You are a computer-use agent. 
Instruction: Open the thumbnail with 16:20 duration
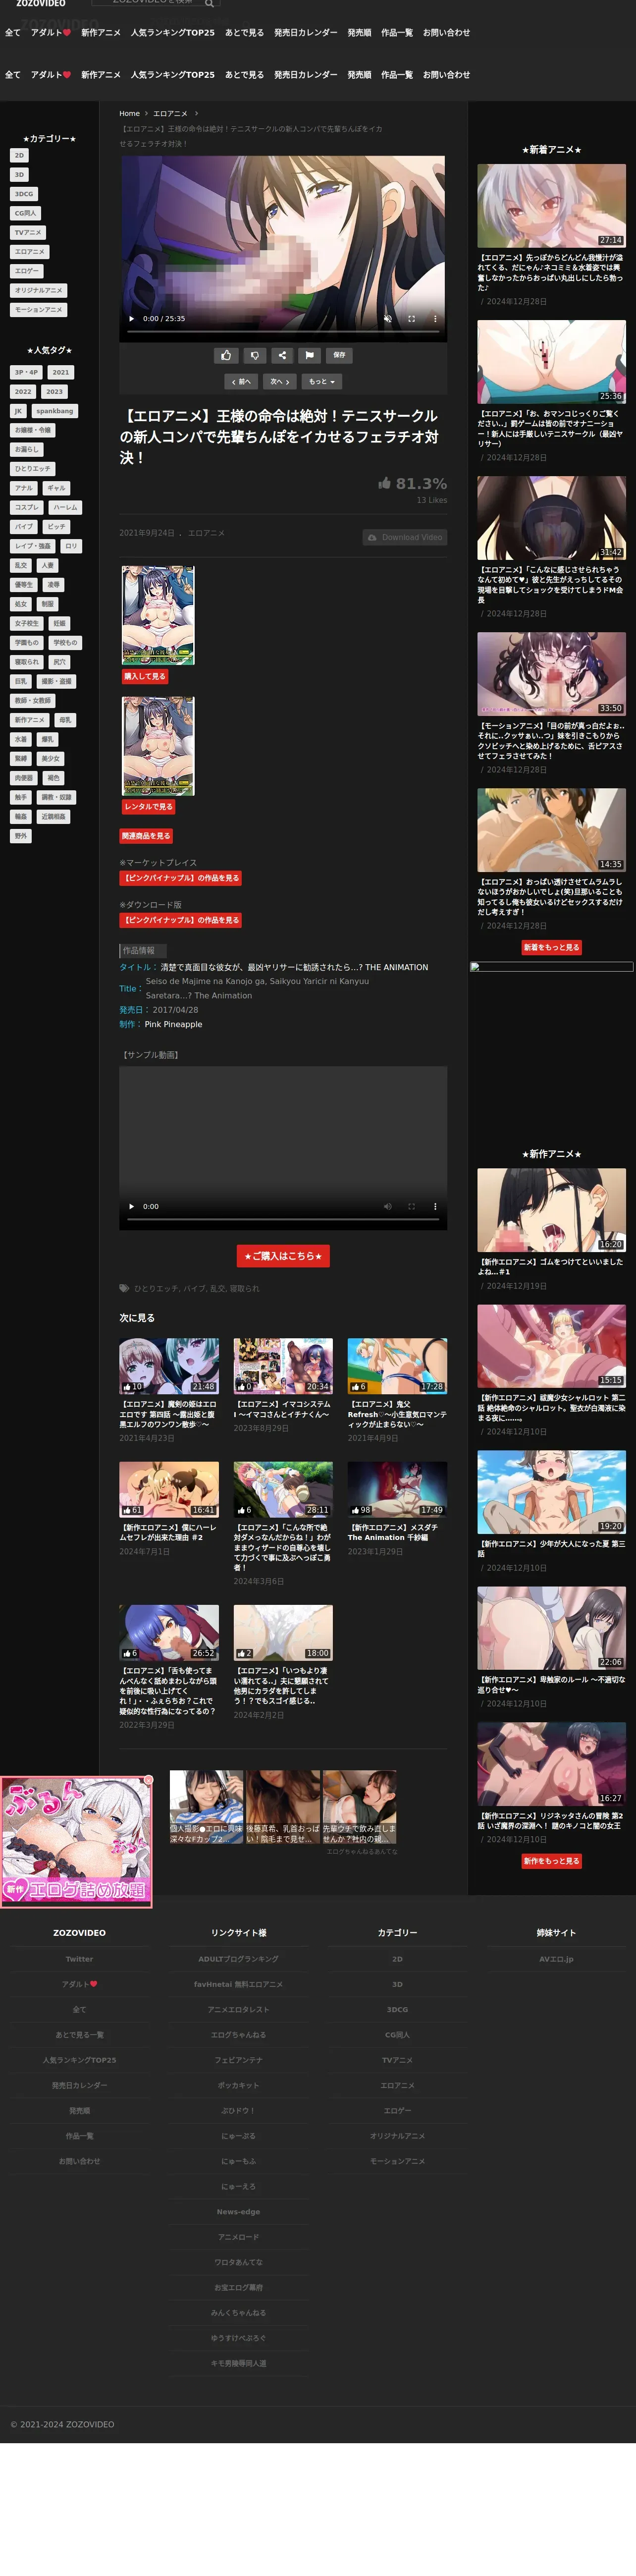pos(551,1210)
